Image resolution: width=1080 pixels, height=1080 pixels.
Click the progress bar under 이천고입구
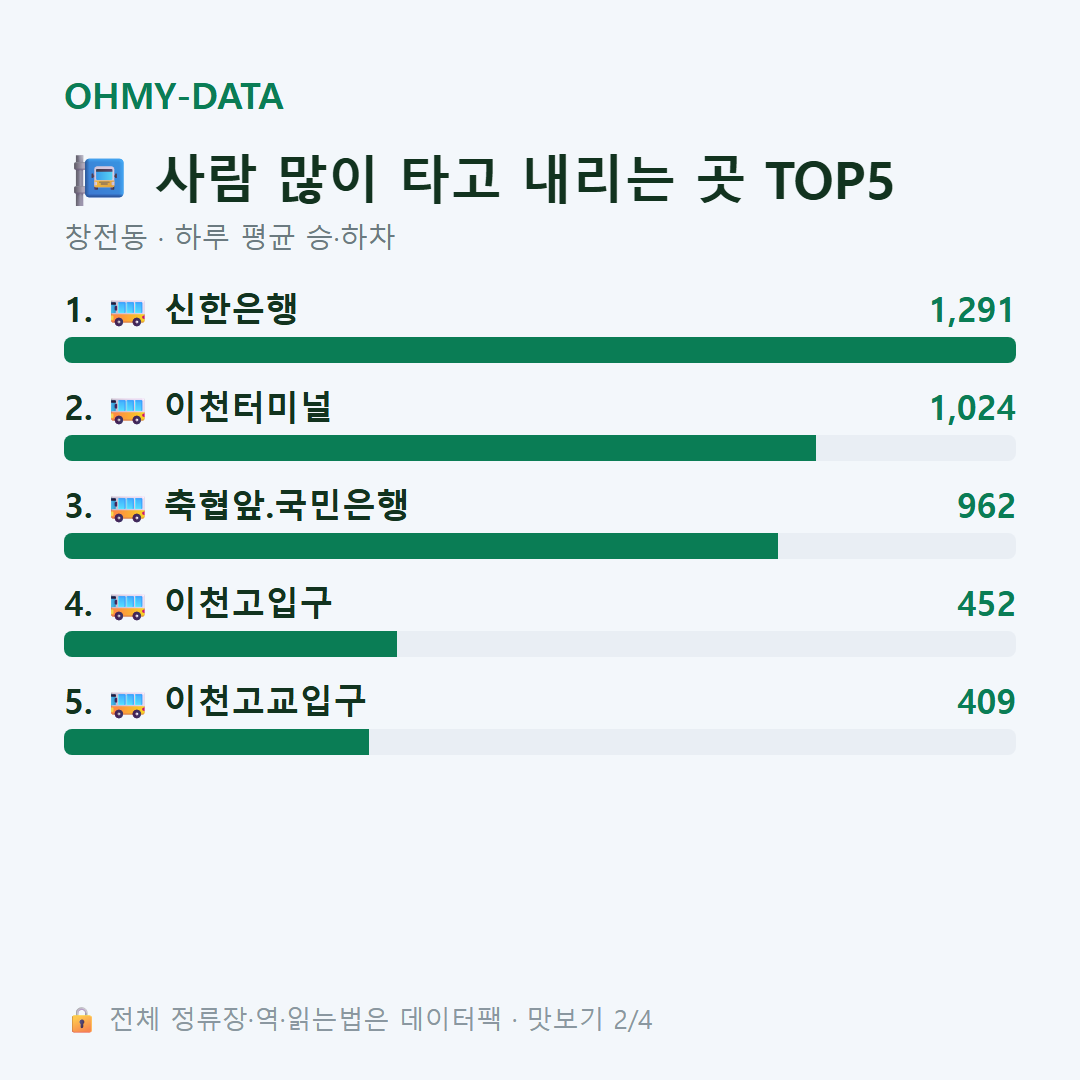(x=540, y=644)
